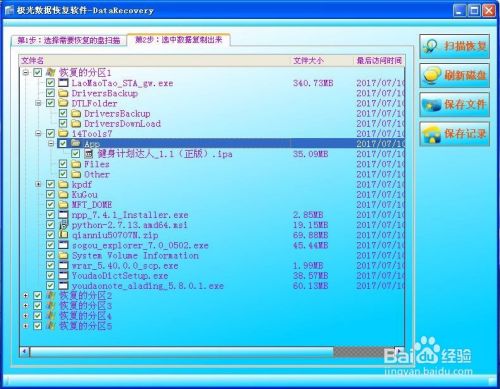Click the i4Tools7 folder icon
Image resolution: width=500 pixels, height=389 pixels.
tap(63, 133)
